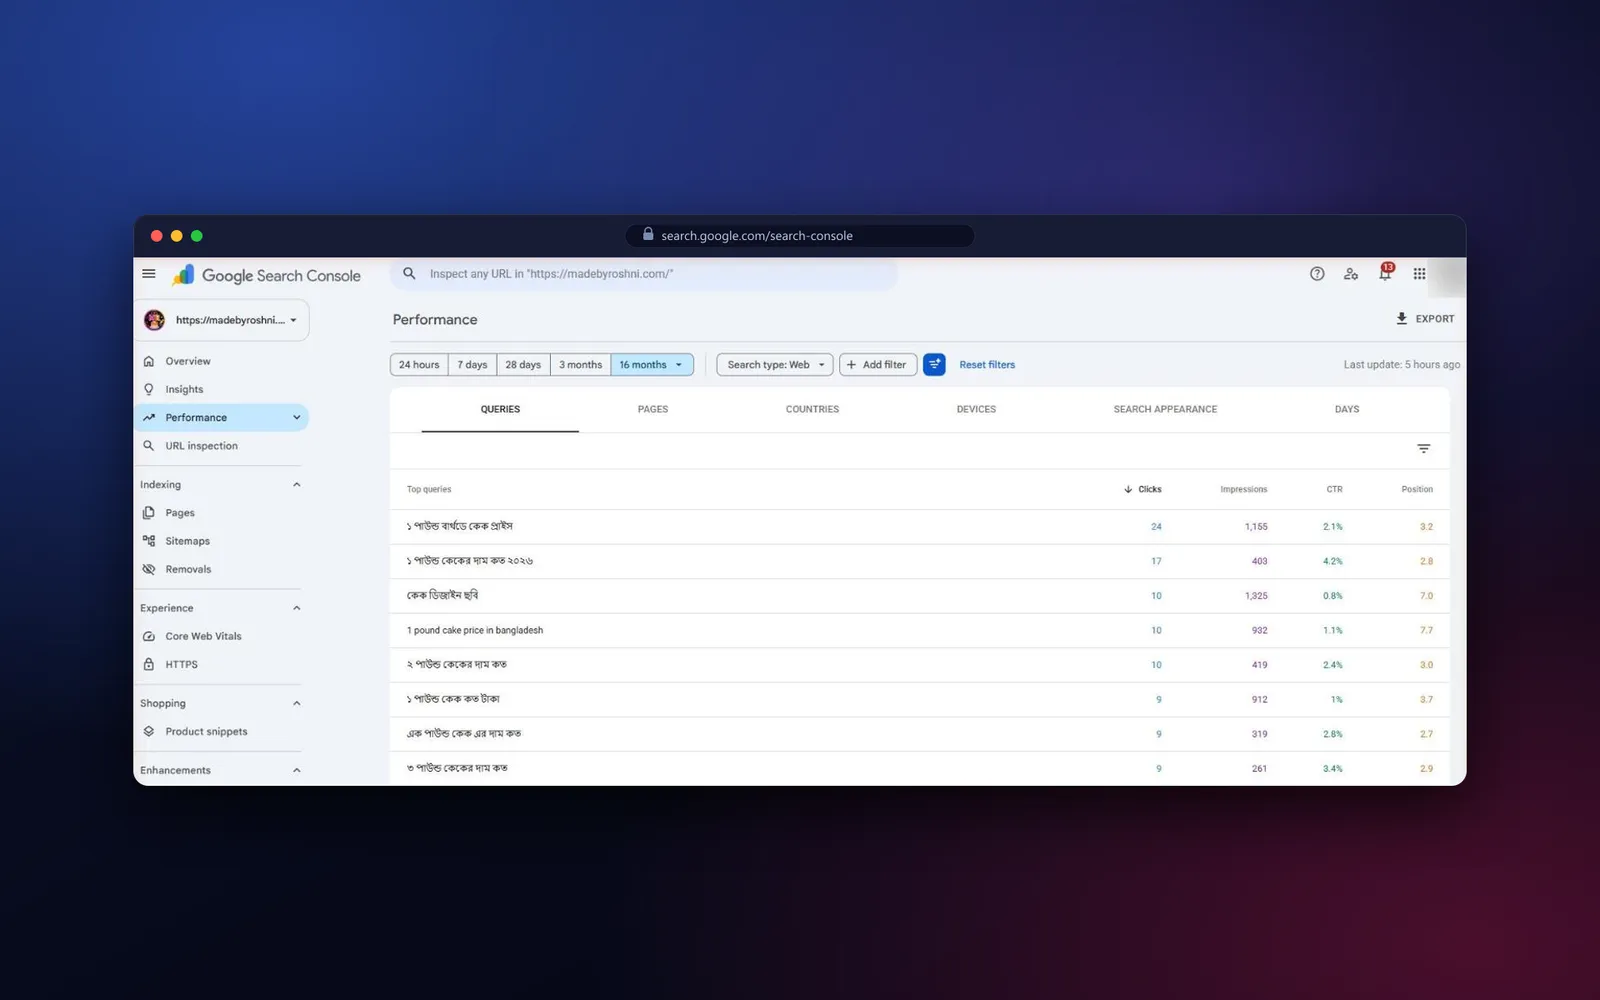Click the Removals icon in sidebar
1600x1000 pixels.
point(149,569)
